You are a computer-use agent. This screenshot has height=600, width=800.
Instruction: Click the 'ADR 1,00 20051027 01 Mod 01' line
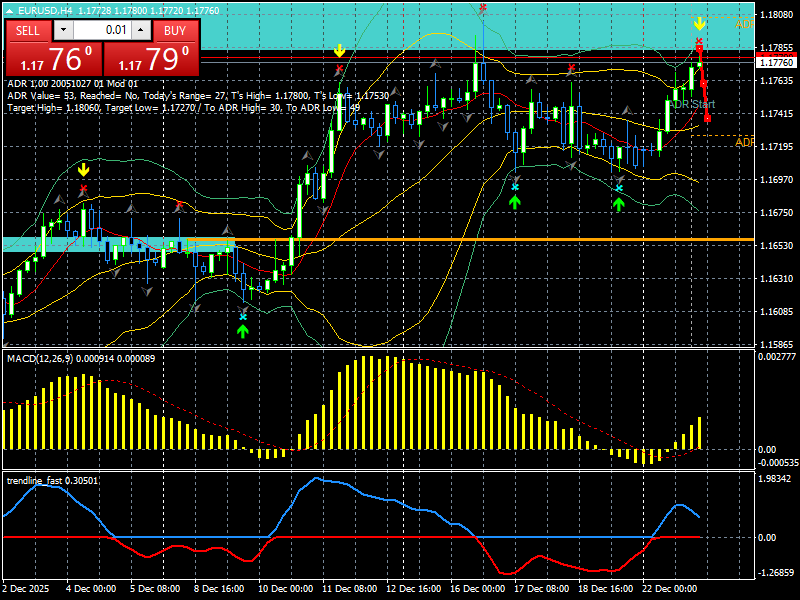(72, 84)
